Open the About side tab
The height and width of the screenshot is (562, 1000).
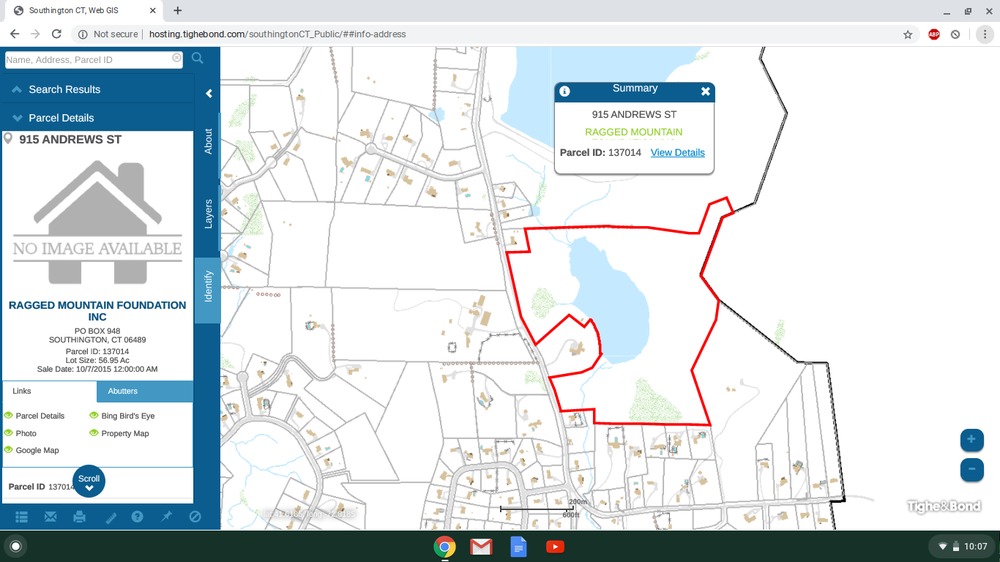click(x=208, y=141)
